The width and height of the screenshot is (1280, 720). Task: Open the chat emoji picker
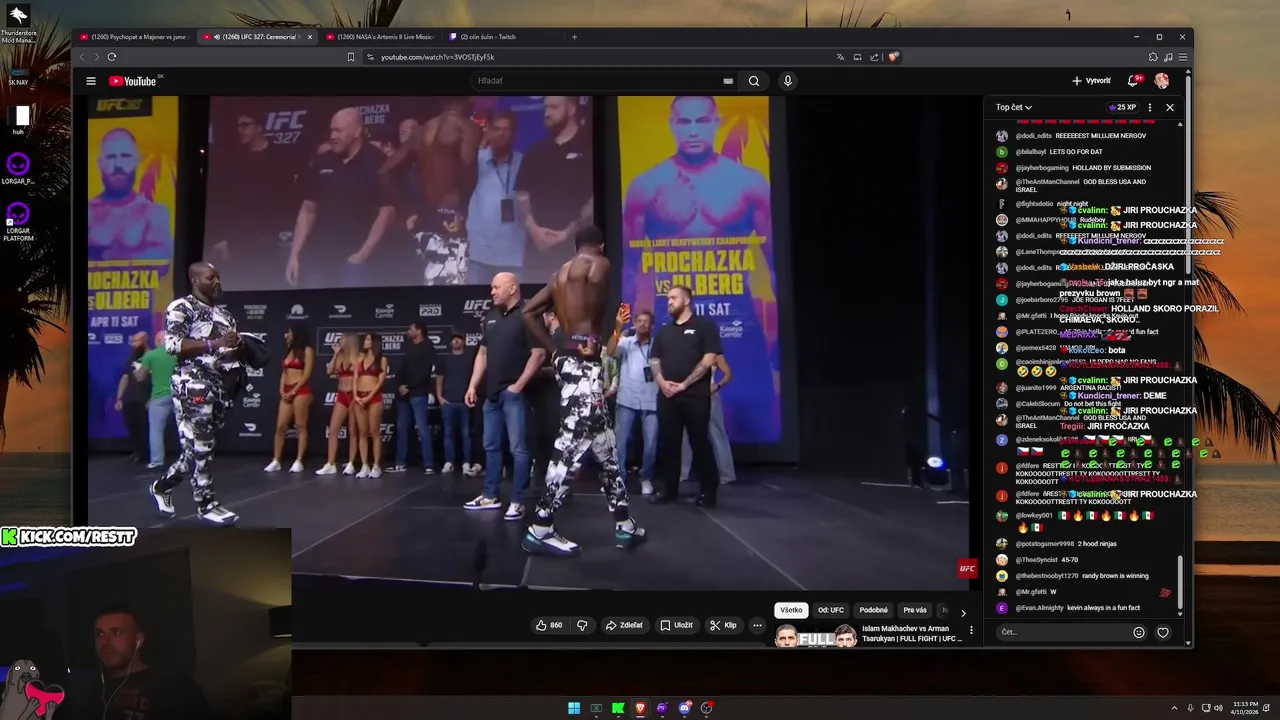coord(1139,632)
